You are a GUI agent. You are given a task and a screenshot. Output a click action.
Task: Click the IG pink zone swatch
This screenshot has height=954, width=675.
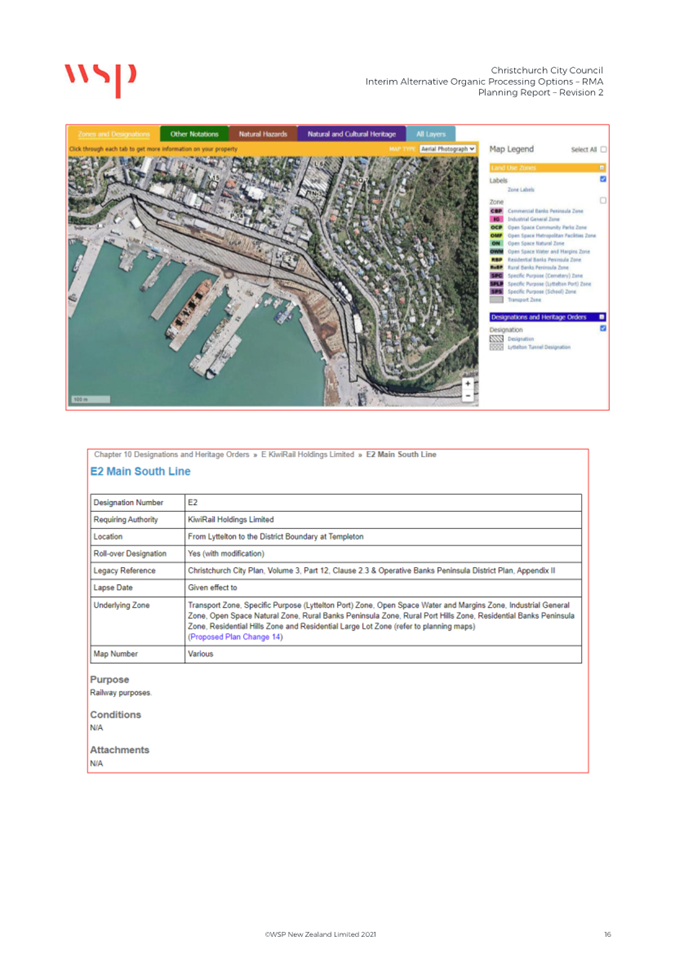[497, 219]
